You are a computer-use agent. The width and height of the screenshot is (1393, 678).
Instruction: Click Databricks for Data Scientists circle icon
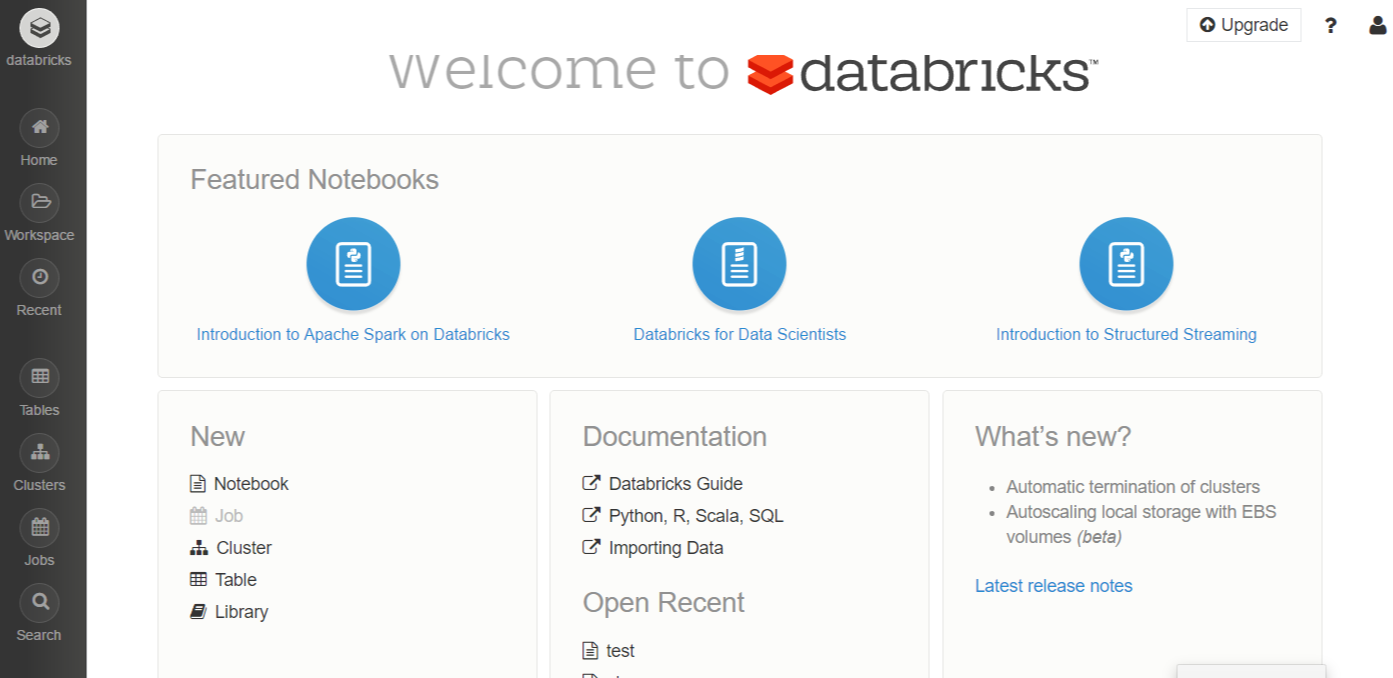tap(739, 264)
